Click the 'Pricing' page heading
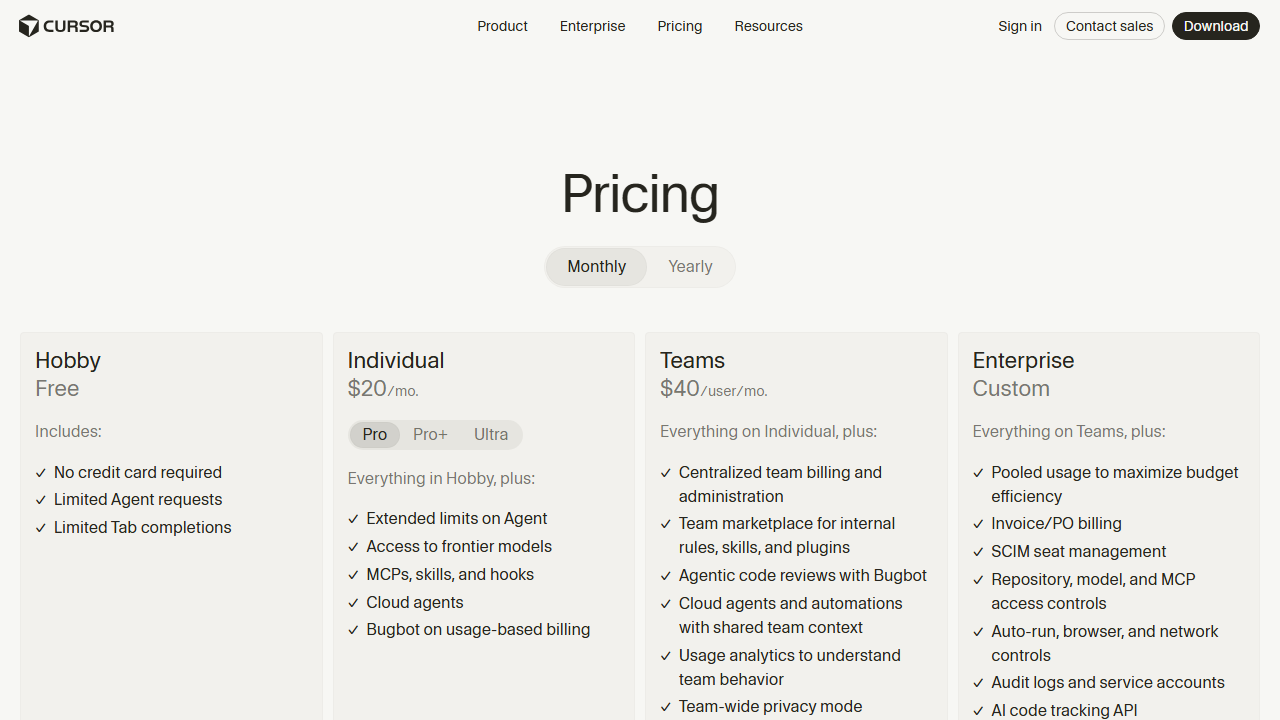The width and height of the screenshot is (1280, 720). coord(640,195)
